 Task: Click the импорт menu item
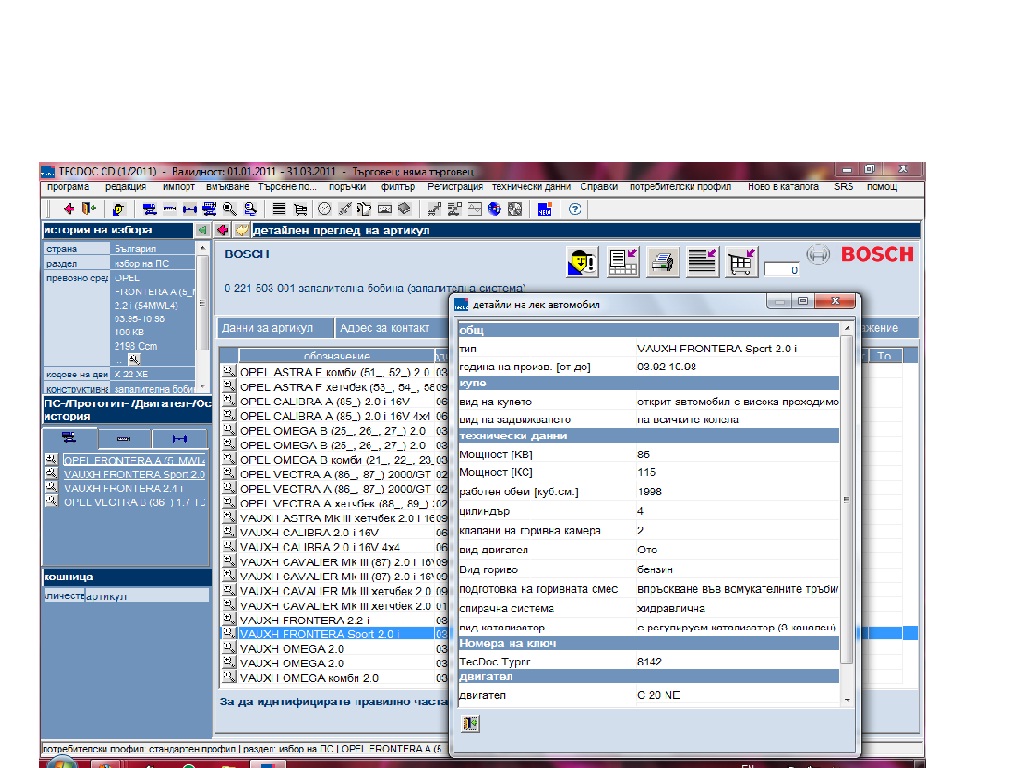pyautogui.click(x=179, y=187)
